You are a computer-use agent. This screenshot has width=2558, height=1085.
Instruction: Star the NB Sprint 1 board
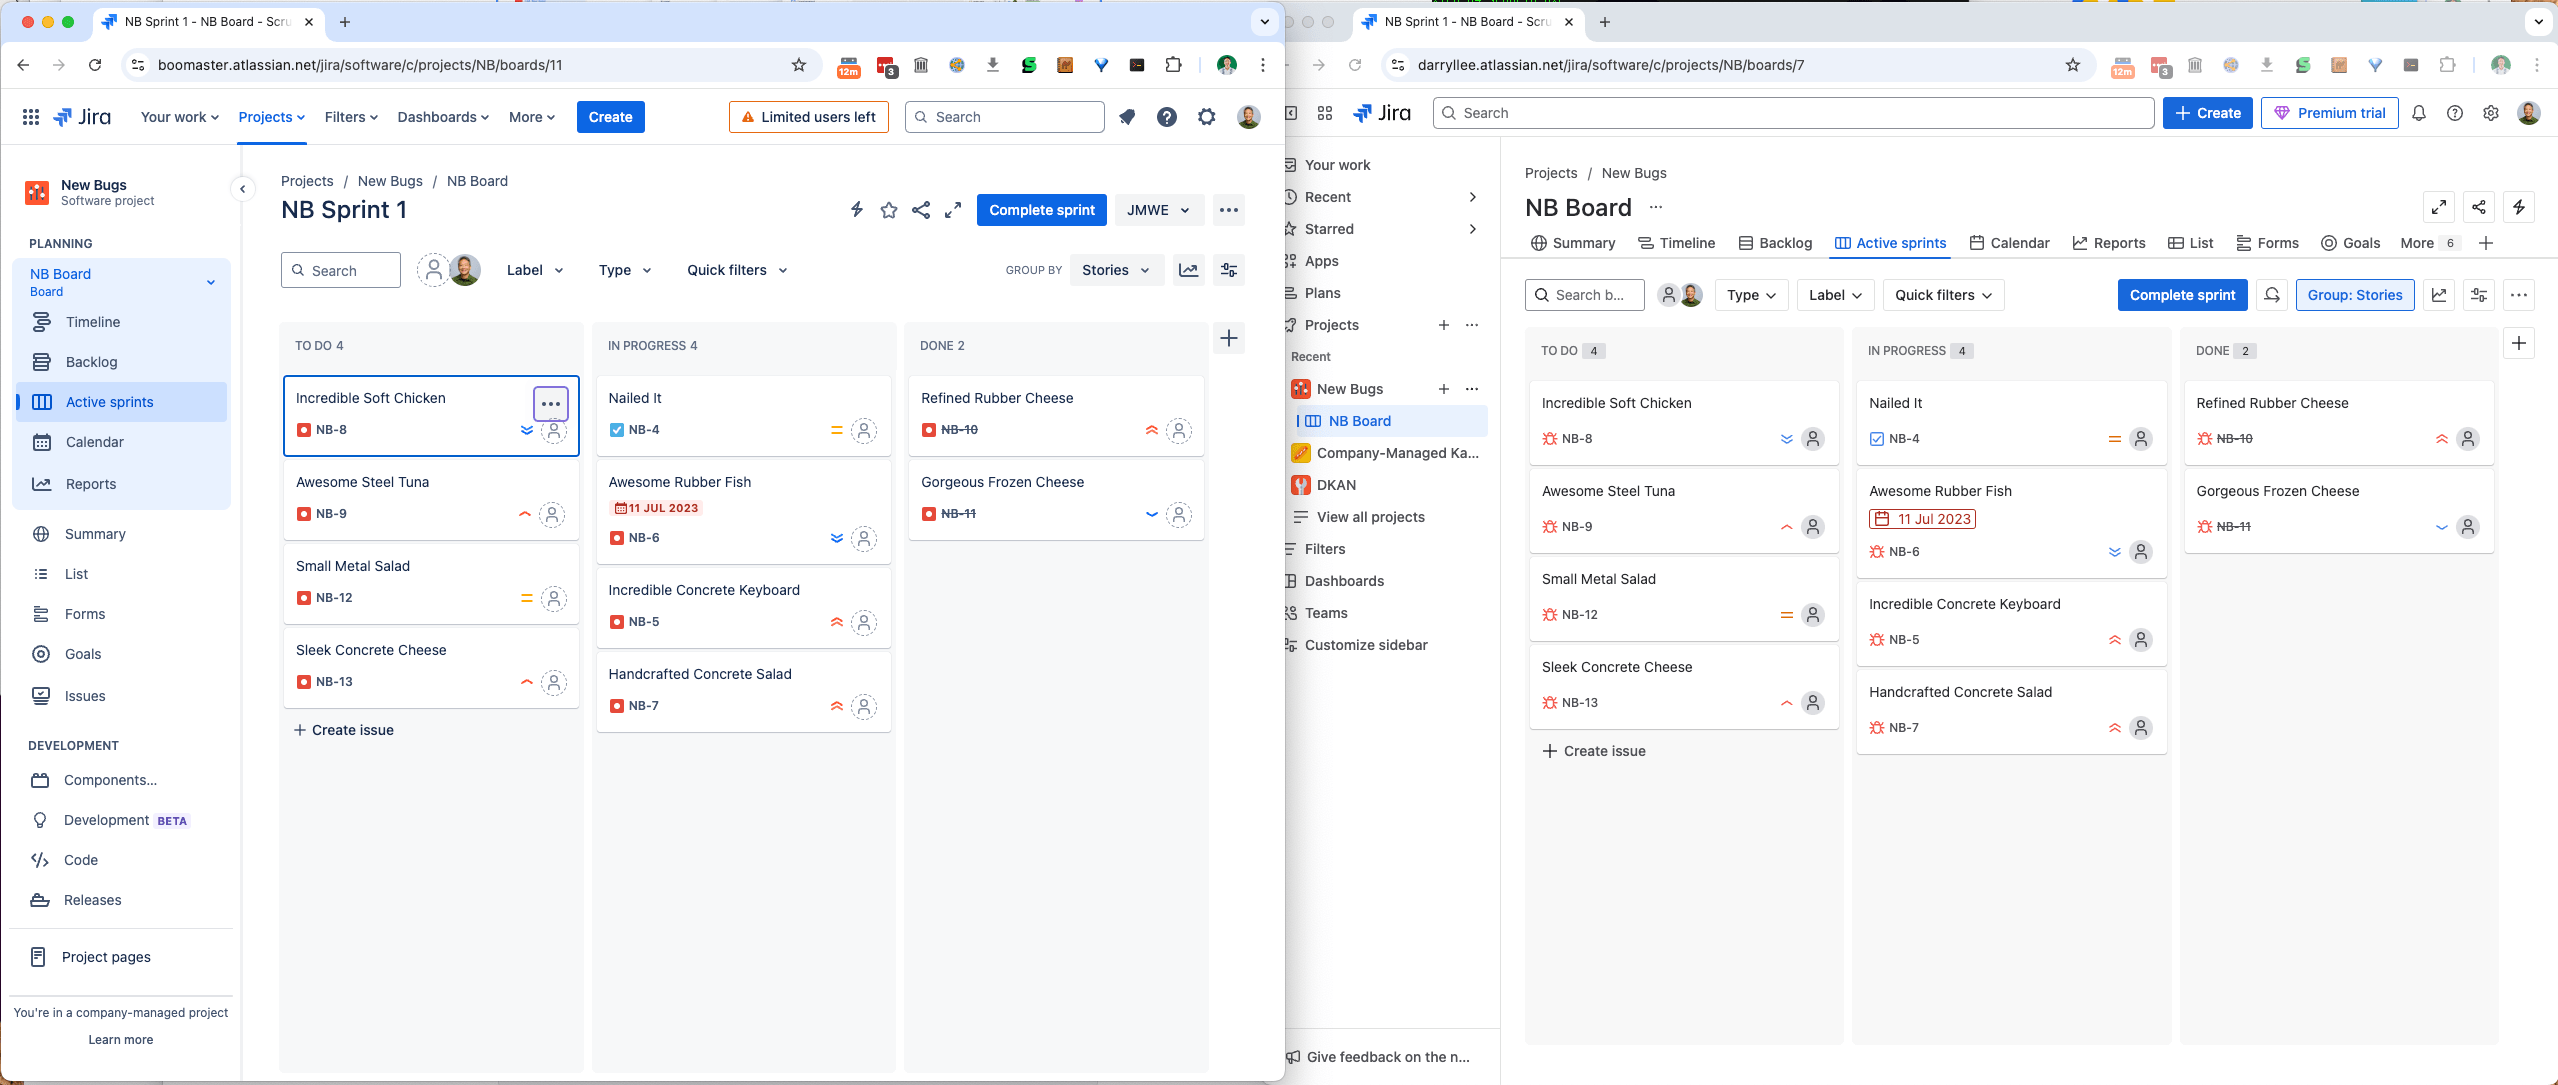point(888,210)
